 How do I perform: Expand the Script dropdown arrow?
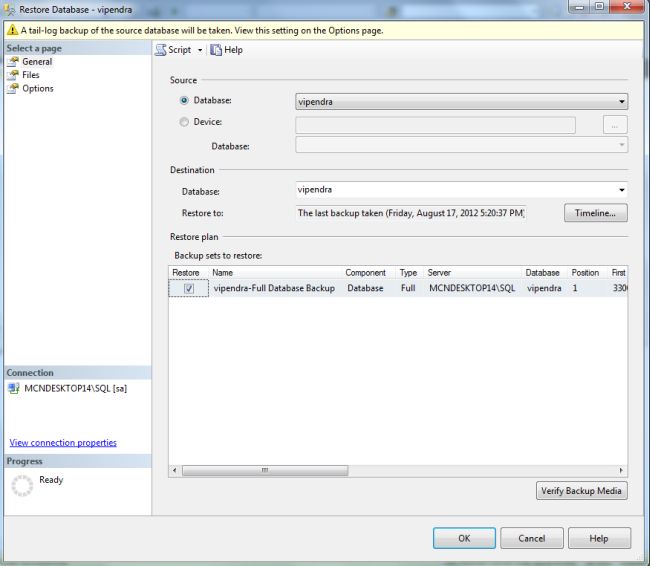click(x=200, y=50)
